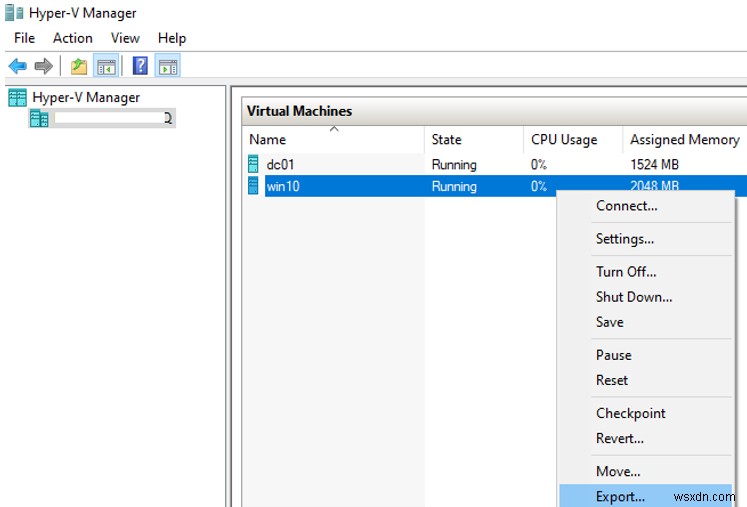
Task: Open the Action menu
Action: click(72, 38)
